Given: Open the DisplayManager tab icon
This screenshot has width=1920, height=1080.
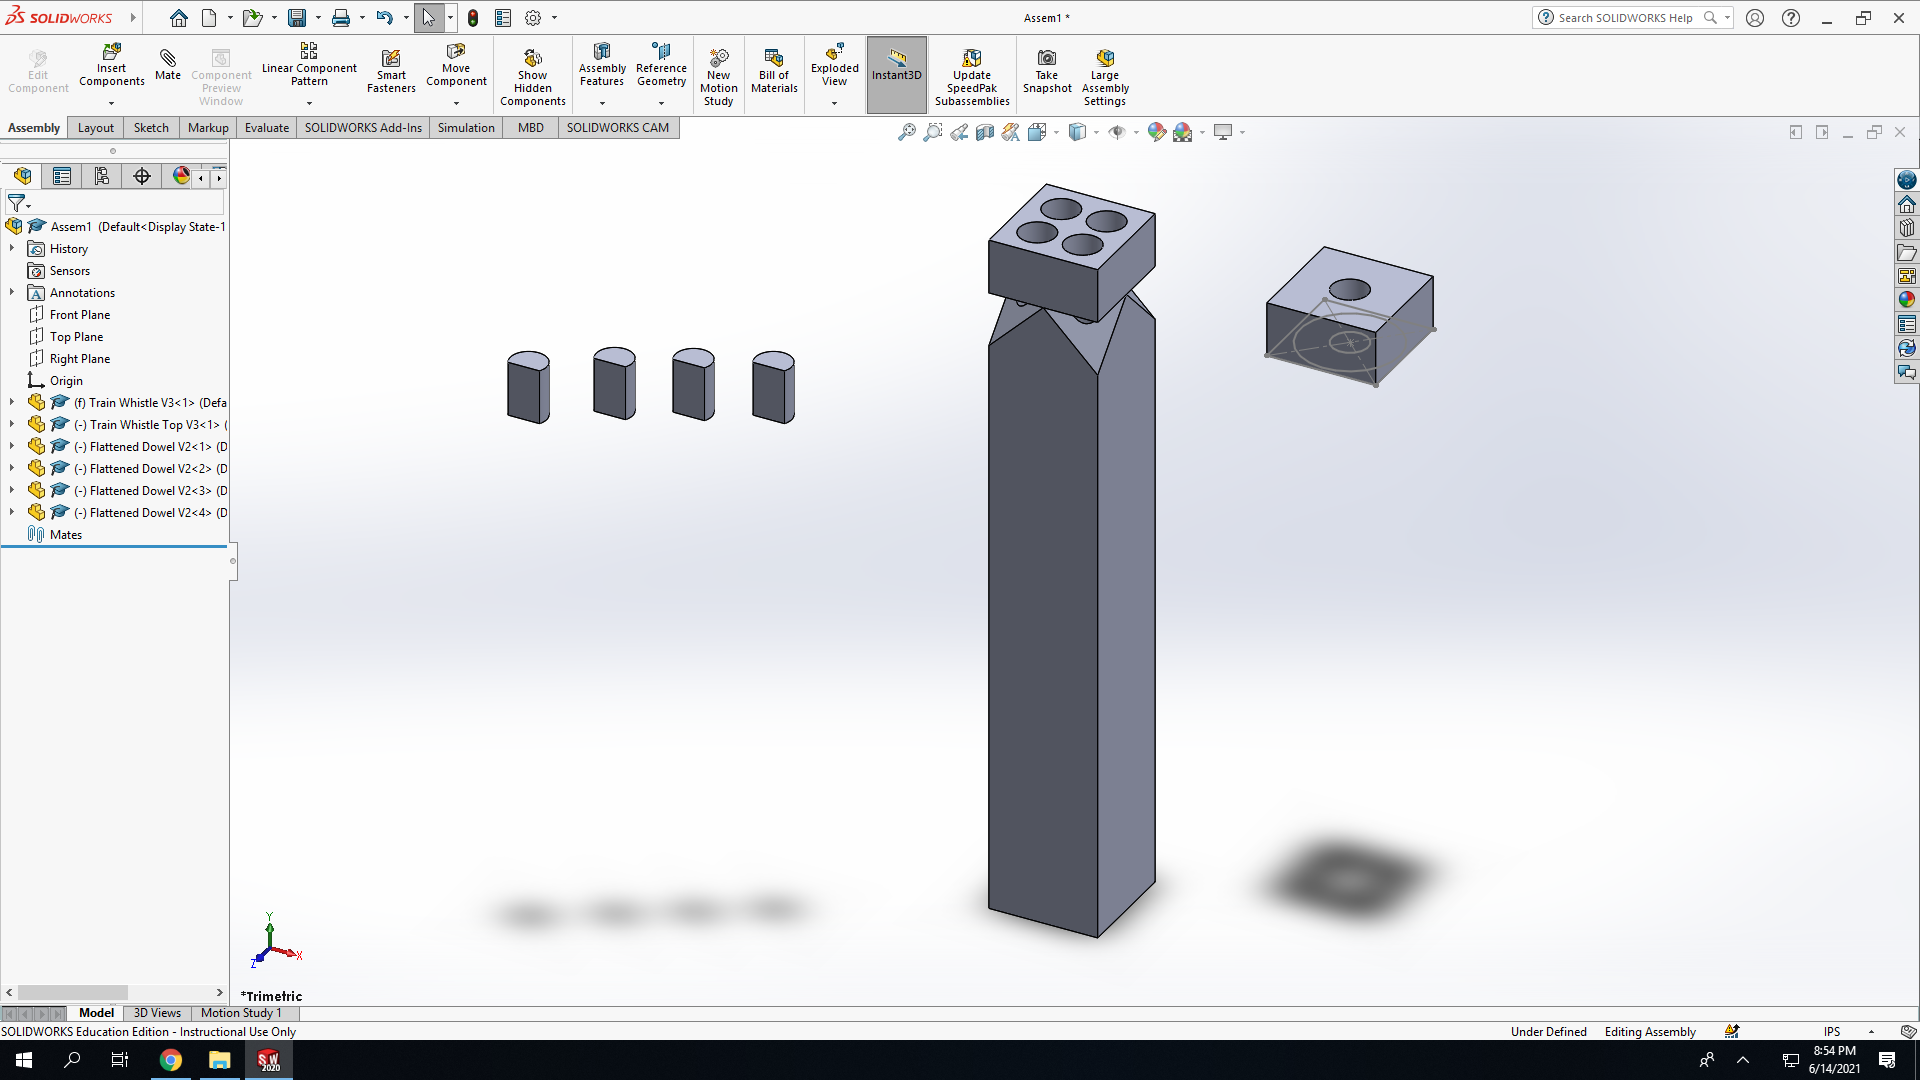Looking at the screenshot, I should point(181,176).
